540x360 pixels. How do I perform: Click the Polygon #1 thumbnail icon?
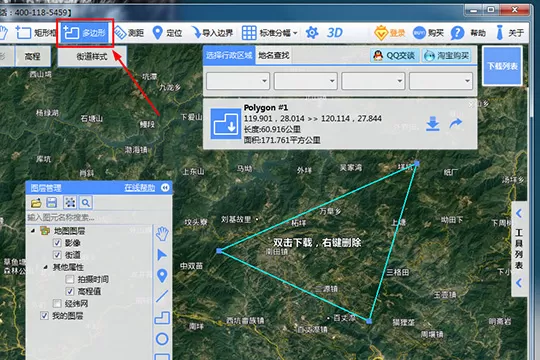tap(226, 124)
